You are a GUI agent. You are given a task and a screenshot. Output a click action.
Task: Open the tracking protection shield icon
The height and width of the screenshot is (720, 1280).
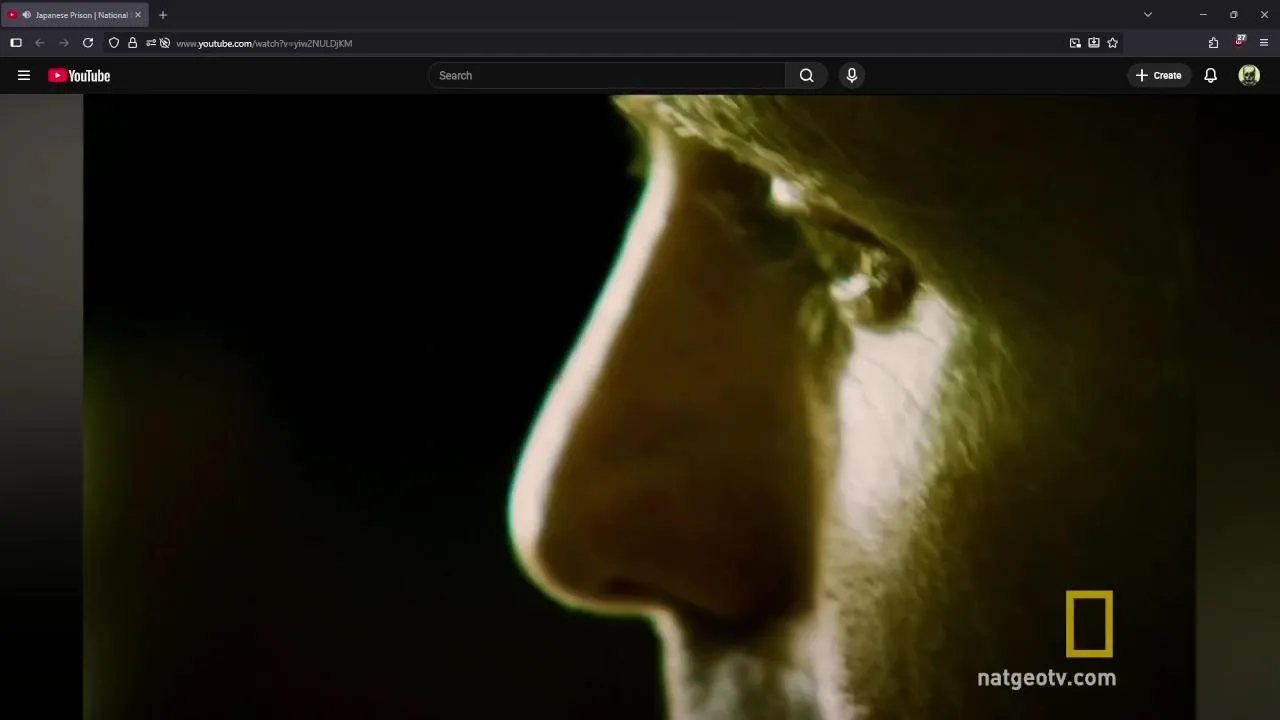click(x=114, y=43)
